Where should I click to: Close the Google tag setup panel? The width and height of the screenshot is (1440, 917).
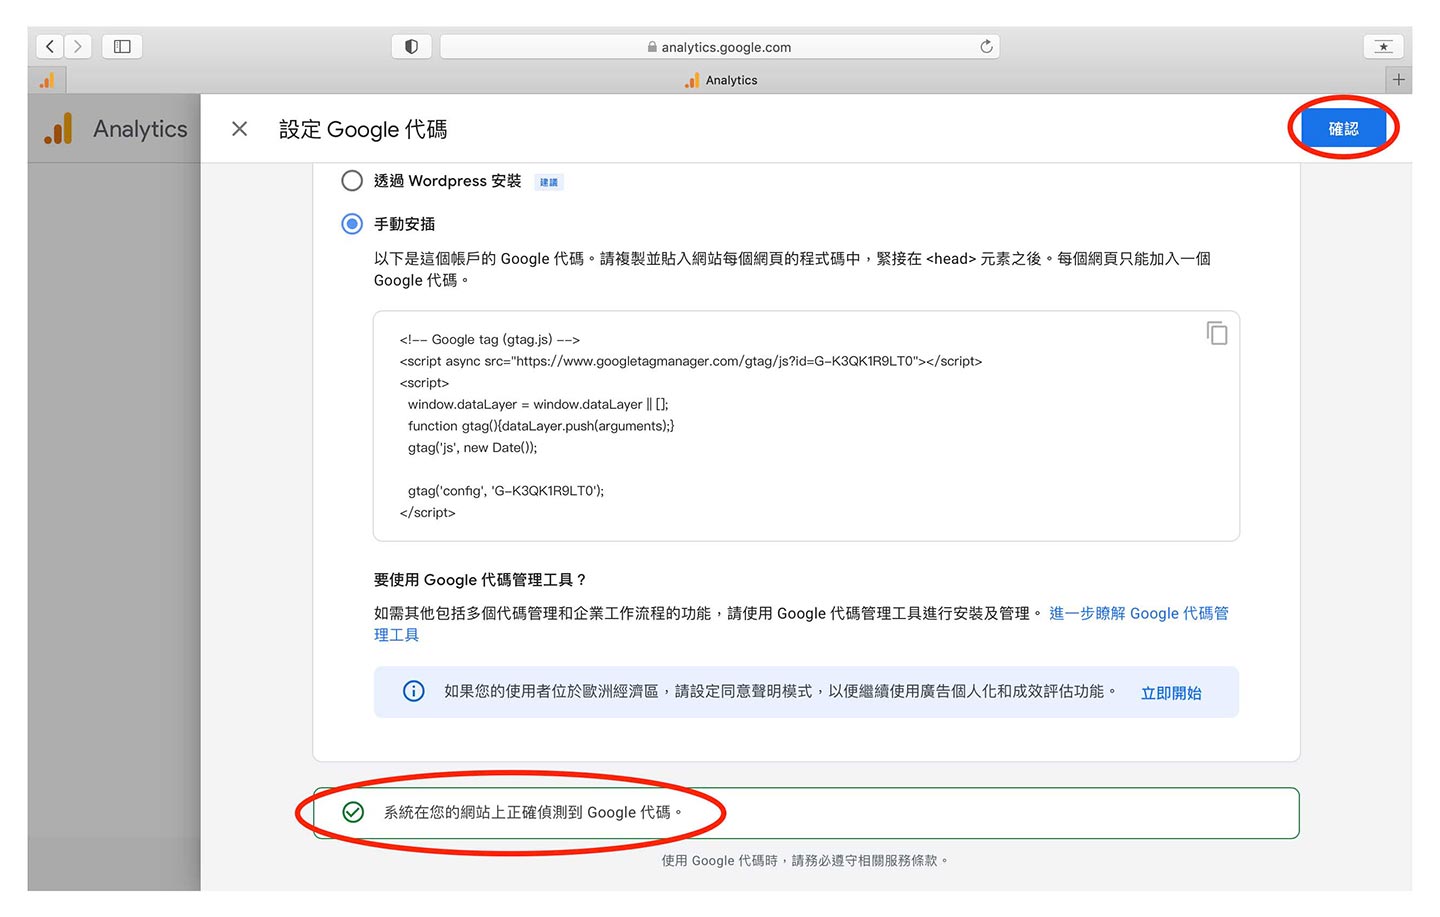pos(239,129)
